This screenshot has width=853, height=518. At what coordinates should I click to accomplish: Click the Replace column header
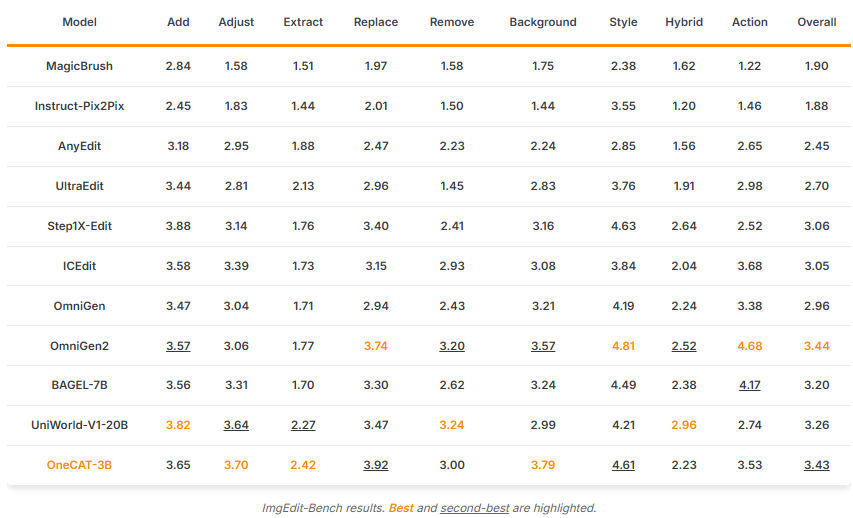376,22
